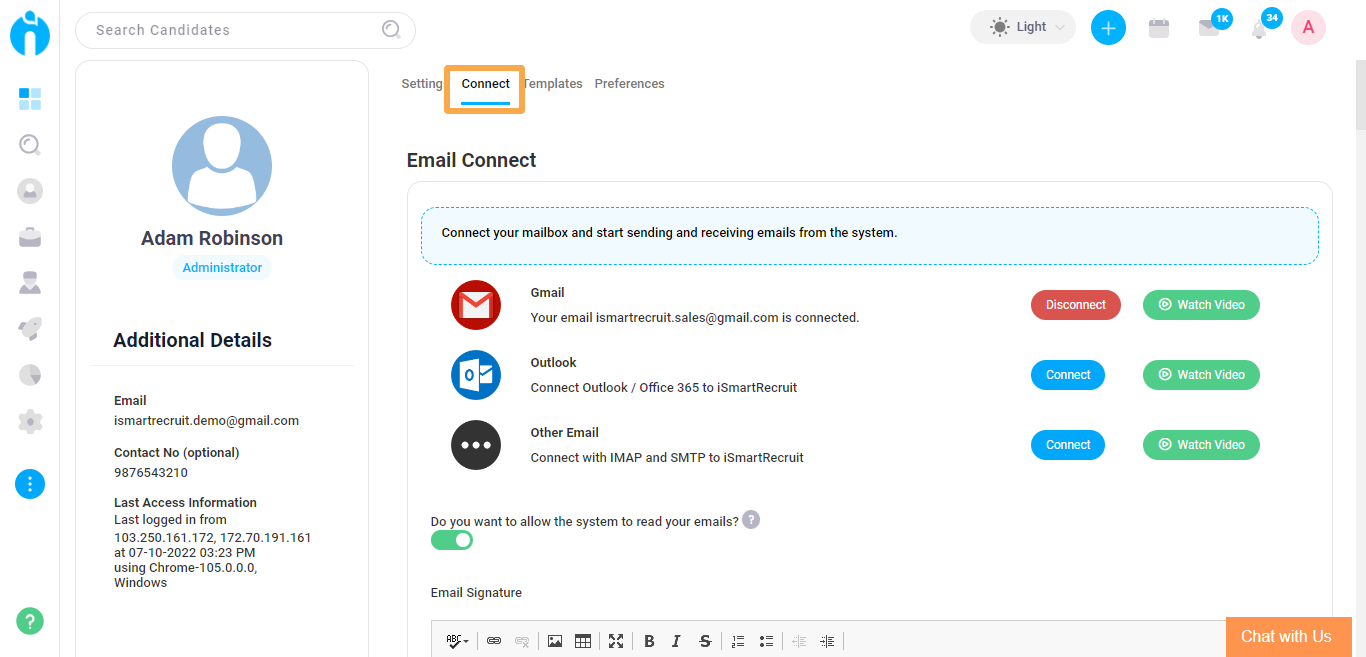
Task: Disable allowing the system to read emails
Action: pyautogui.click(x=452, y=539)
